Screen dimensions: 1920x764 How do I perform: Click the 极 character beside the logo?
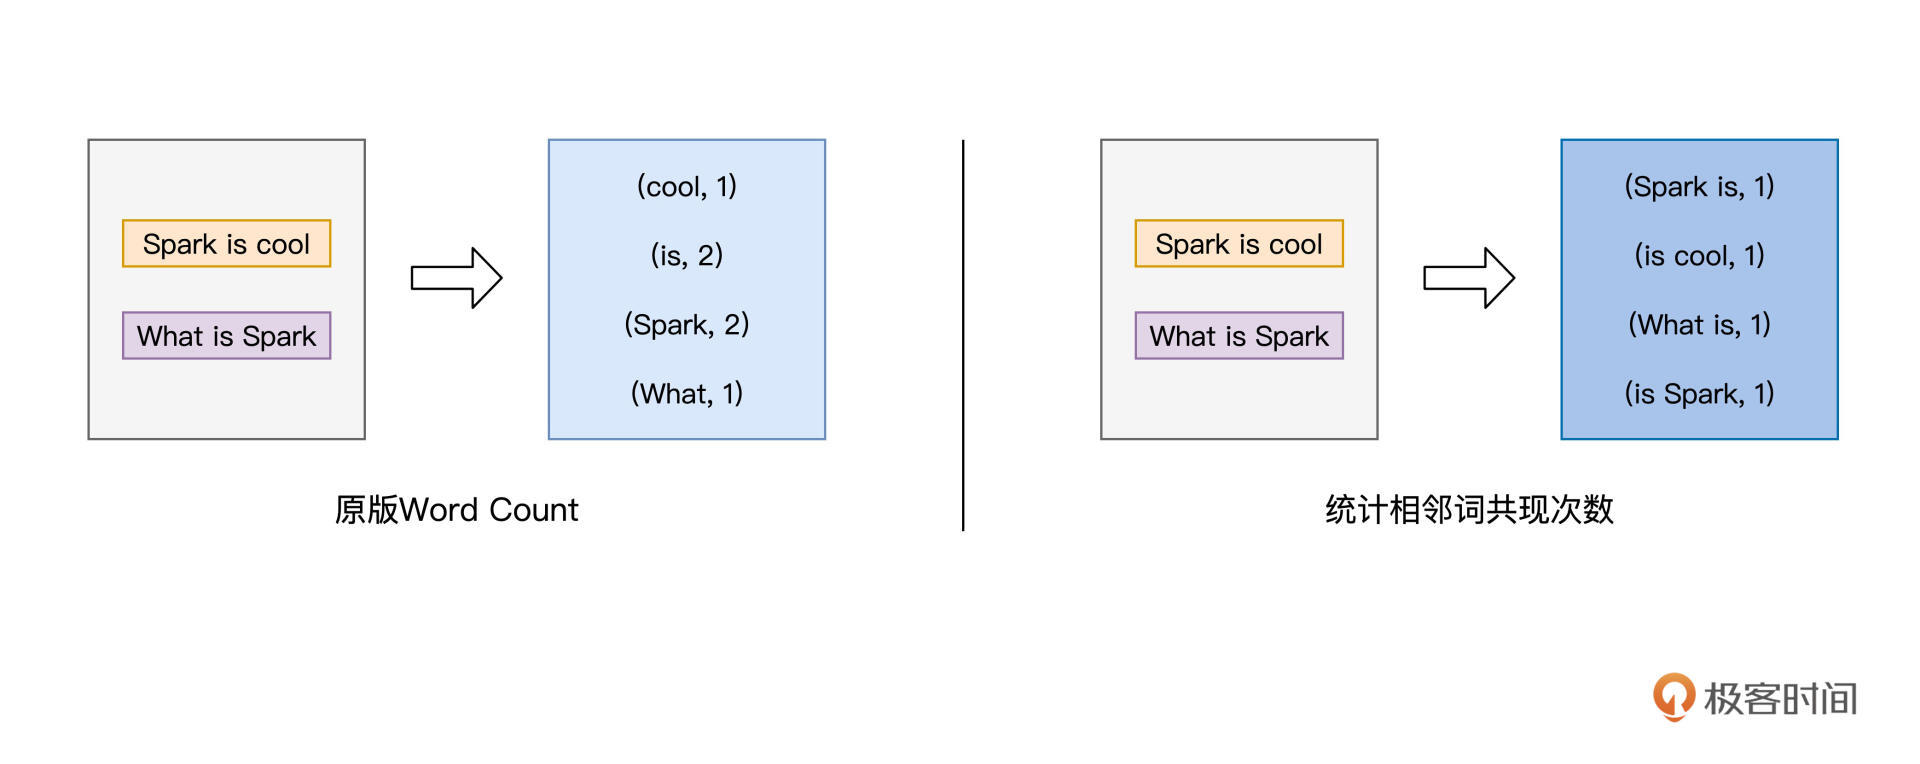[x=1723, y=699]
